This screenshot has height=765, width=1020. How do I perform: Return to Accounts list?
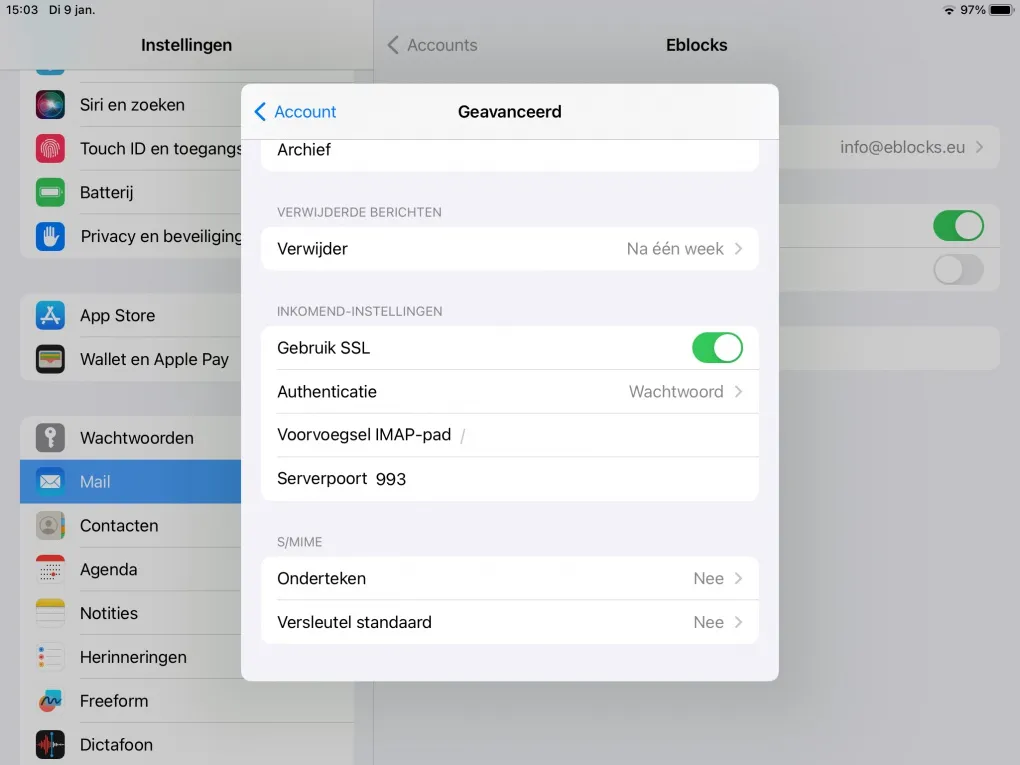[x=432, y=45]
